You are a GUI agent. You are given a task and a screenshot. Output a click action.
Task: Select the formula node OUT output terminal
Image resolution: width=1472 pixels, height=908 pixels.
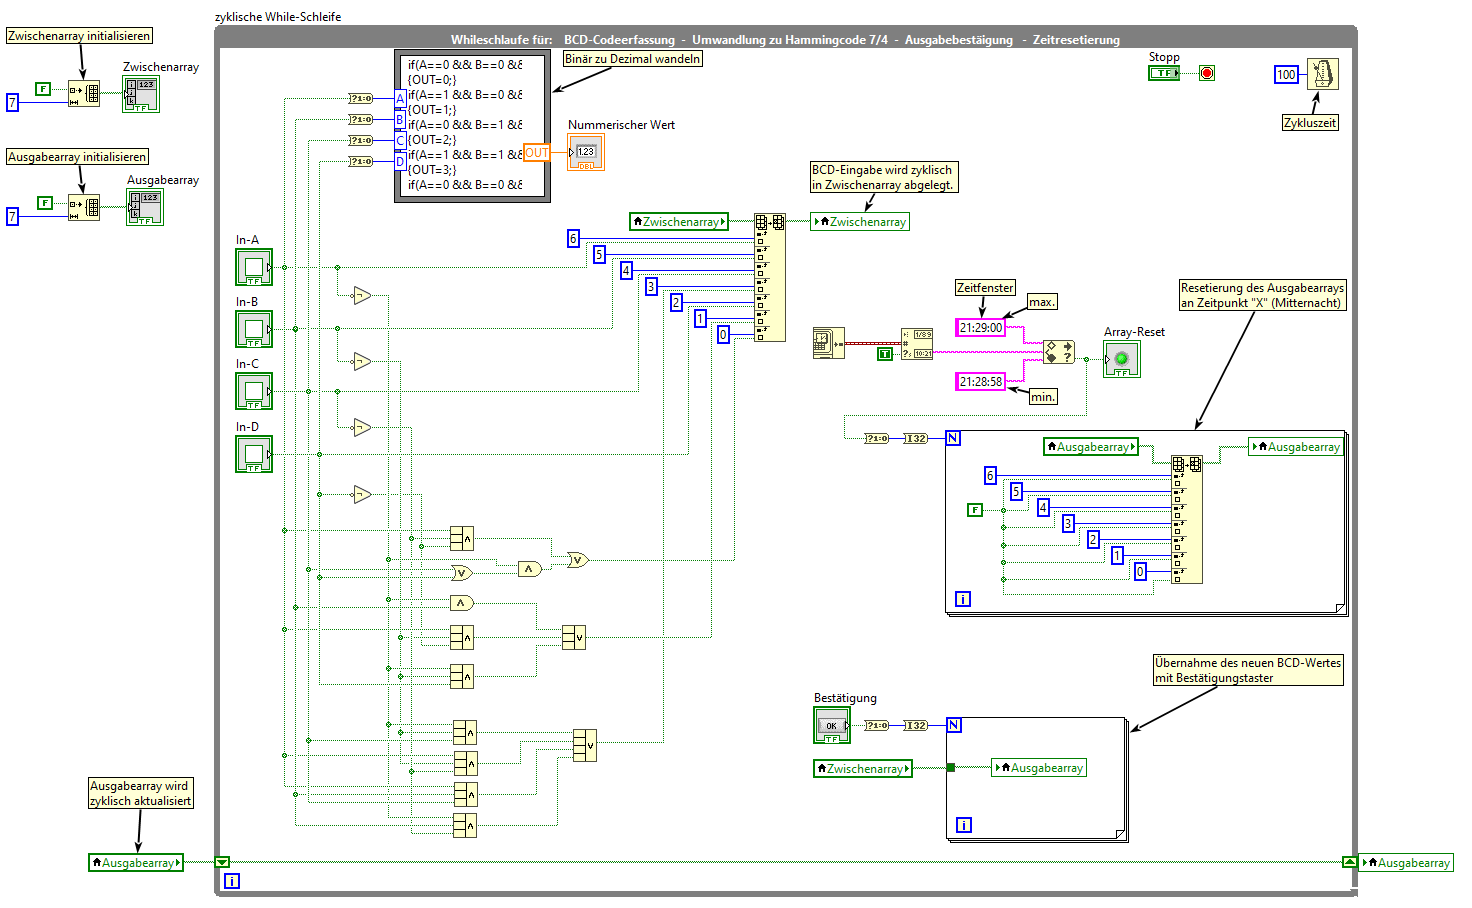(536, 153)
